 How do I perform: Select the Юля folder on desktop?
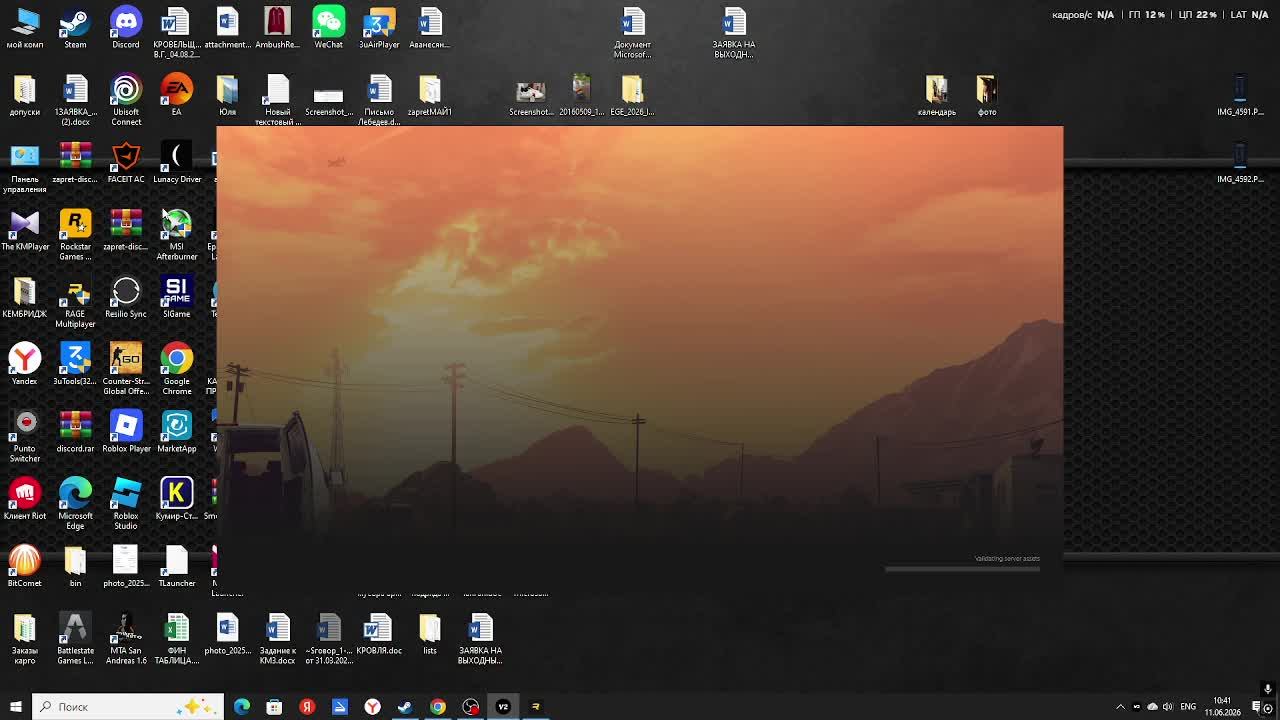pos(227,95)
